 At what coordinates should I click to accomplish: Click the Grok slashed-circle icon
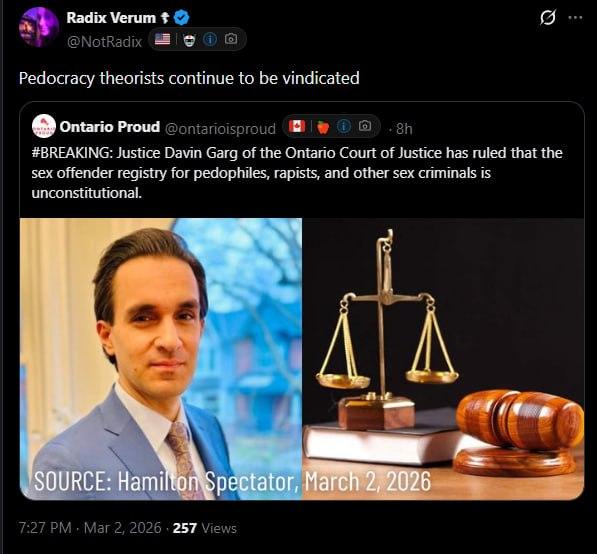[548, 18]
